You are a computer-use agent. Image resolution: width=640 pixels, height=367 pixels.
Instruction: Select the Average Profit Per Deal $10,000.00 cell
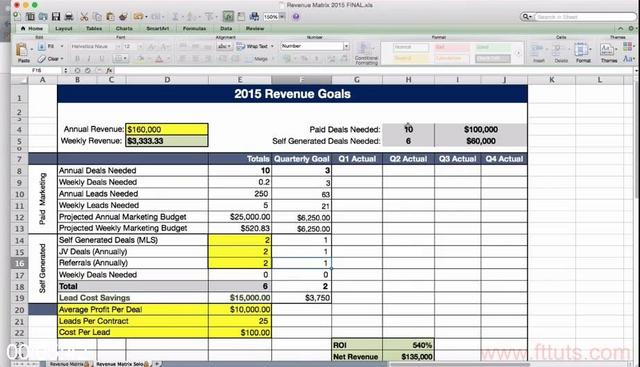[x=240, y=309]
